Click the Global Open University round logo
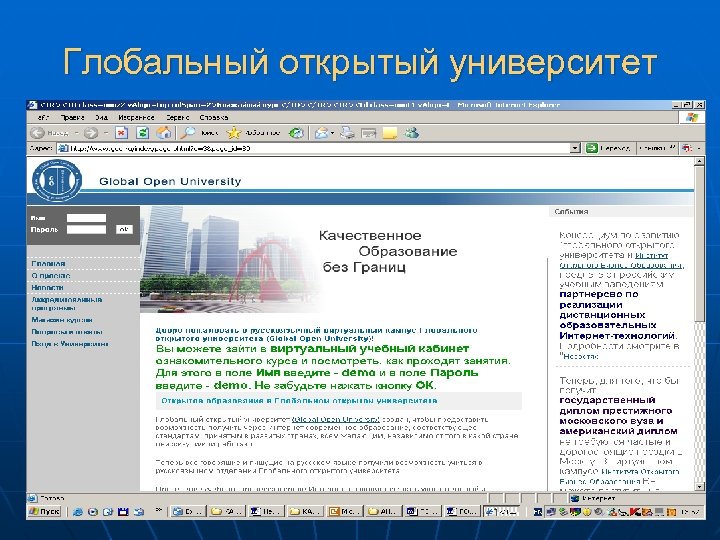720x540 pixels. tap(57, 180)
